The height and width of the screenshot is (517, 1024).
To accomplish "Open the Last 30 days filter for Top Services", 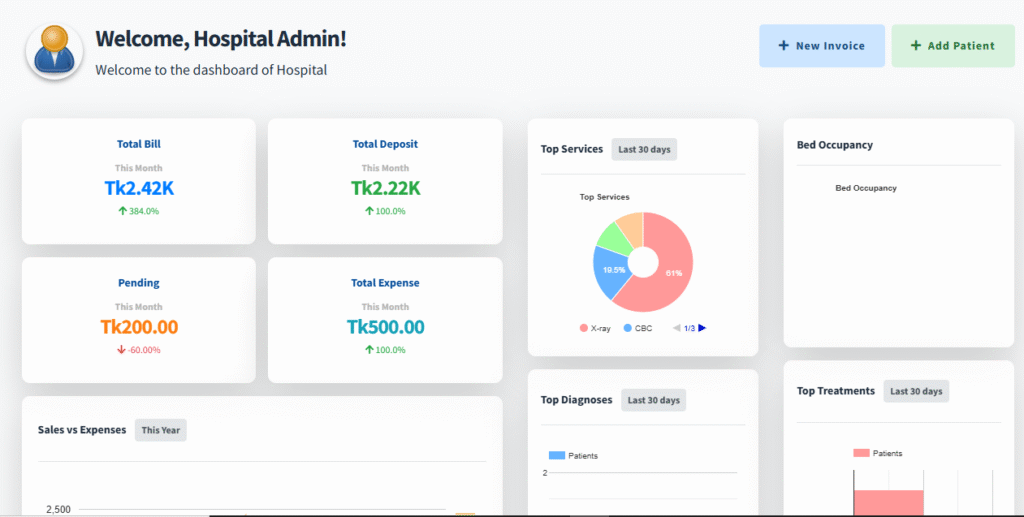I will (644, 150).
